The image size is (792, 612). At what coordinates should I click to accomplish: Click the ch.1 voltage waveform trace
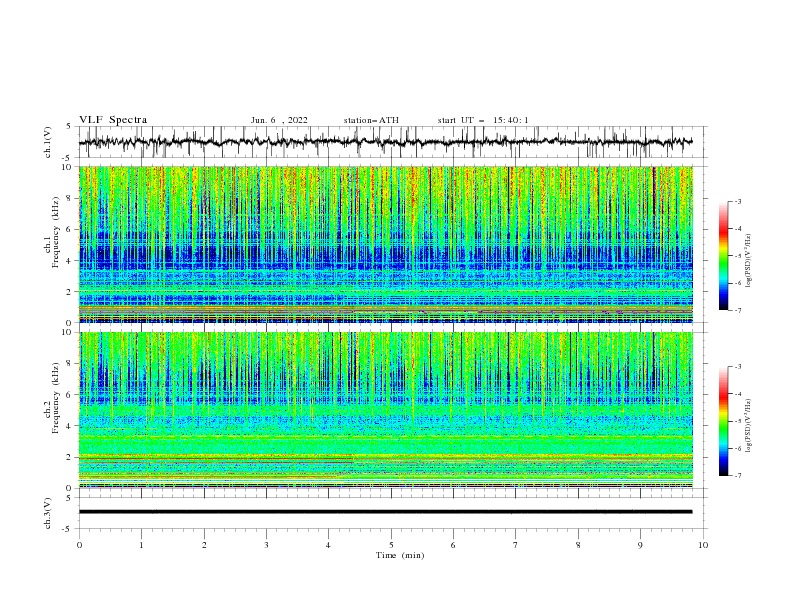(x=385, y=142)
